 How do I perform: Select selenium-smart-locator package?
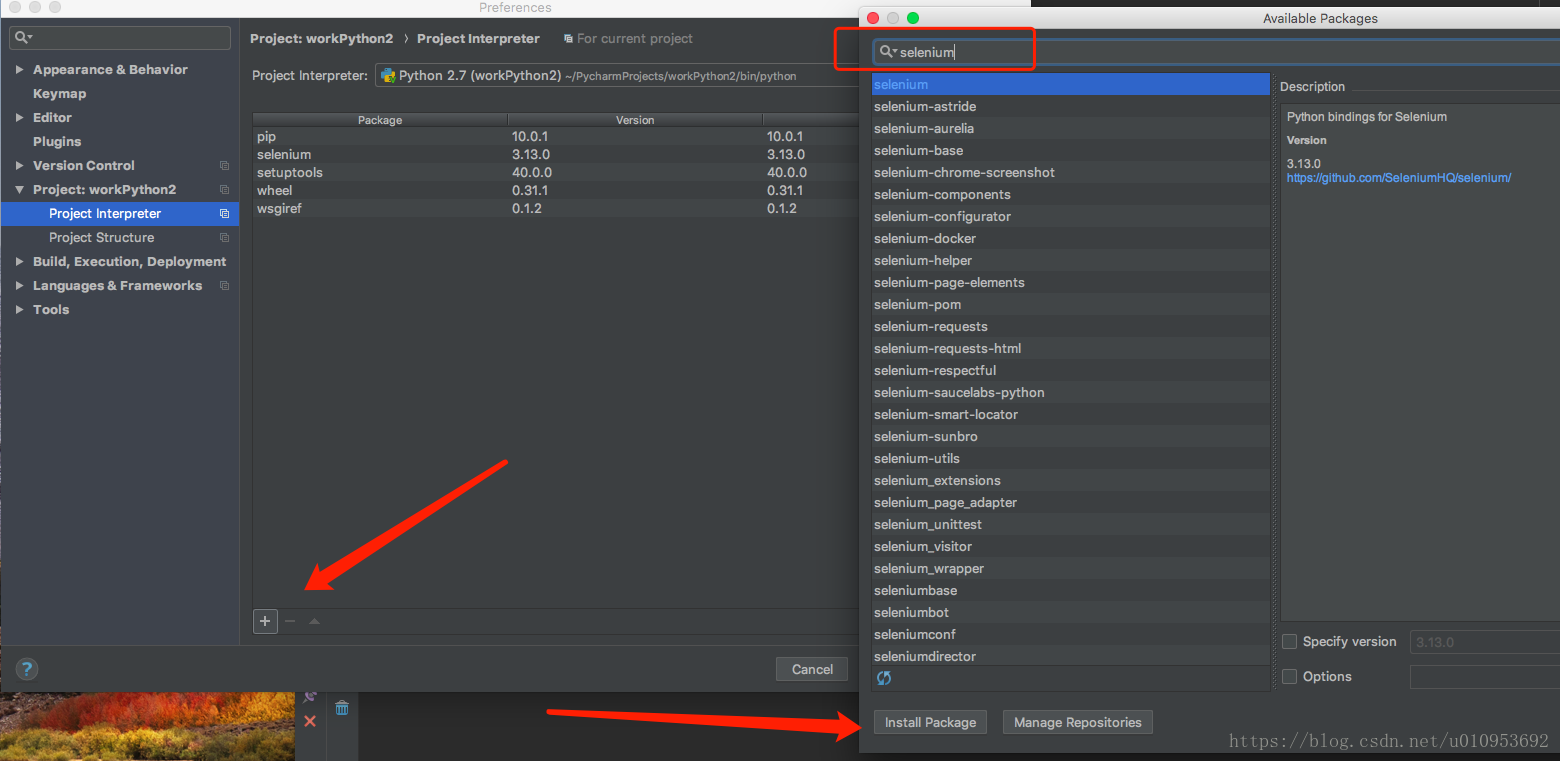point(1071,415)
